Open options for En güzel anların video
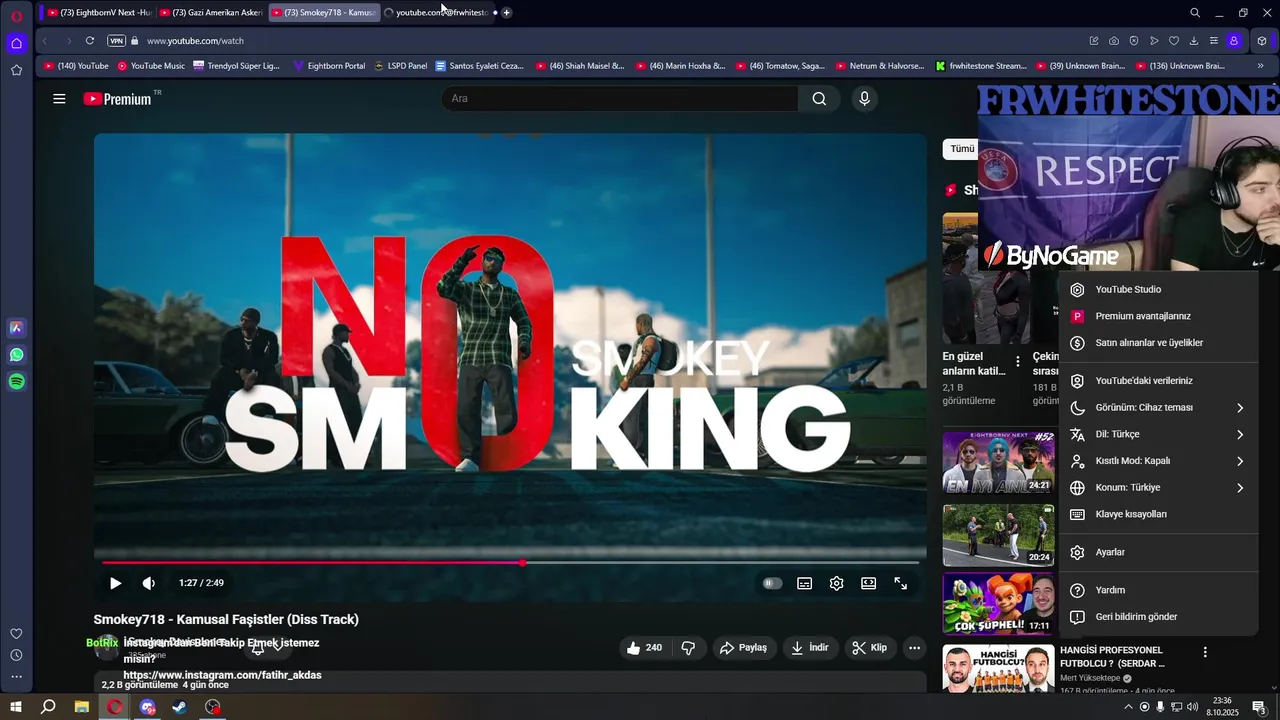This screenshot has width=1280, height=720. [1018, 362]
